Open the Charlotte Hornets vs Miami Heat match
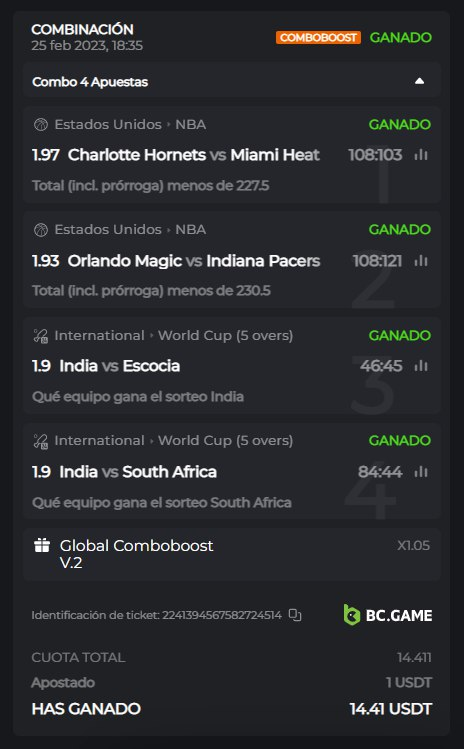Screen dimensions: 464x749 [194, 155]
